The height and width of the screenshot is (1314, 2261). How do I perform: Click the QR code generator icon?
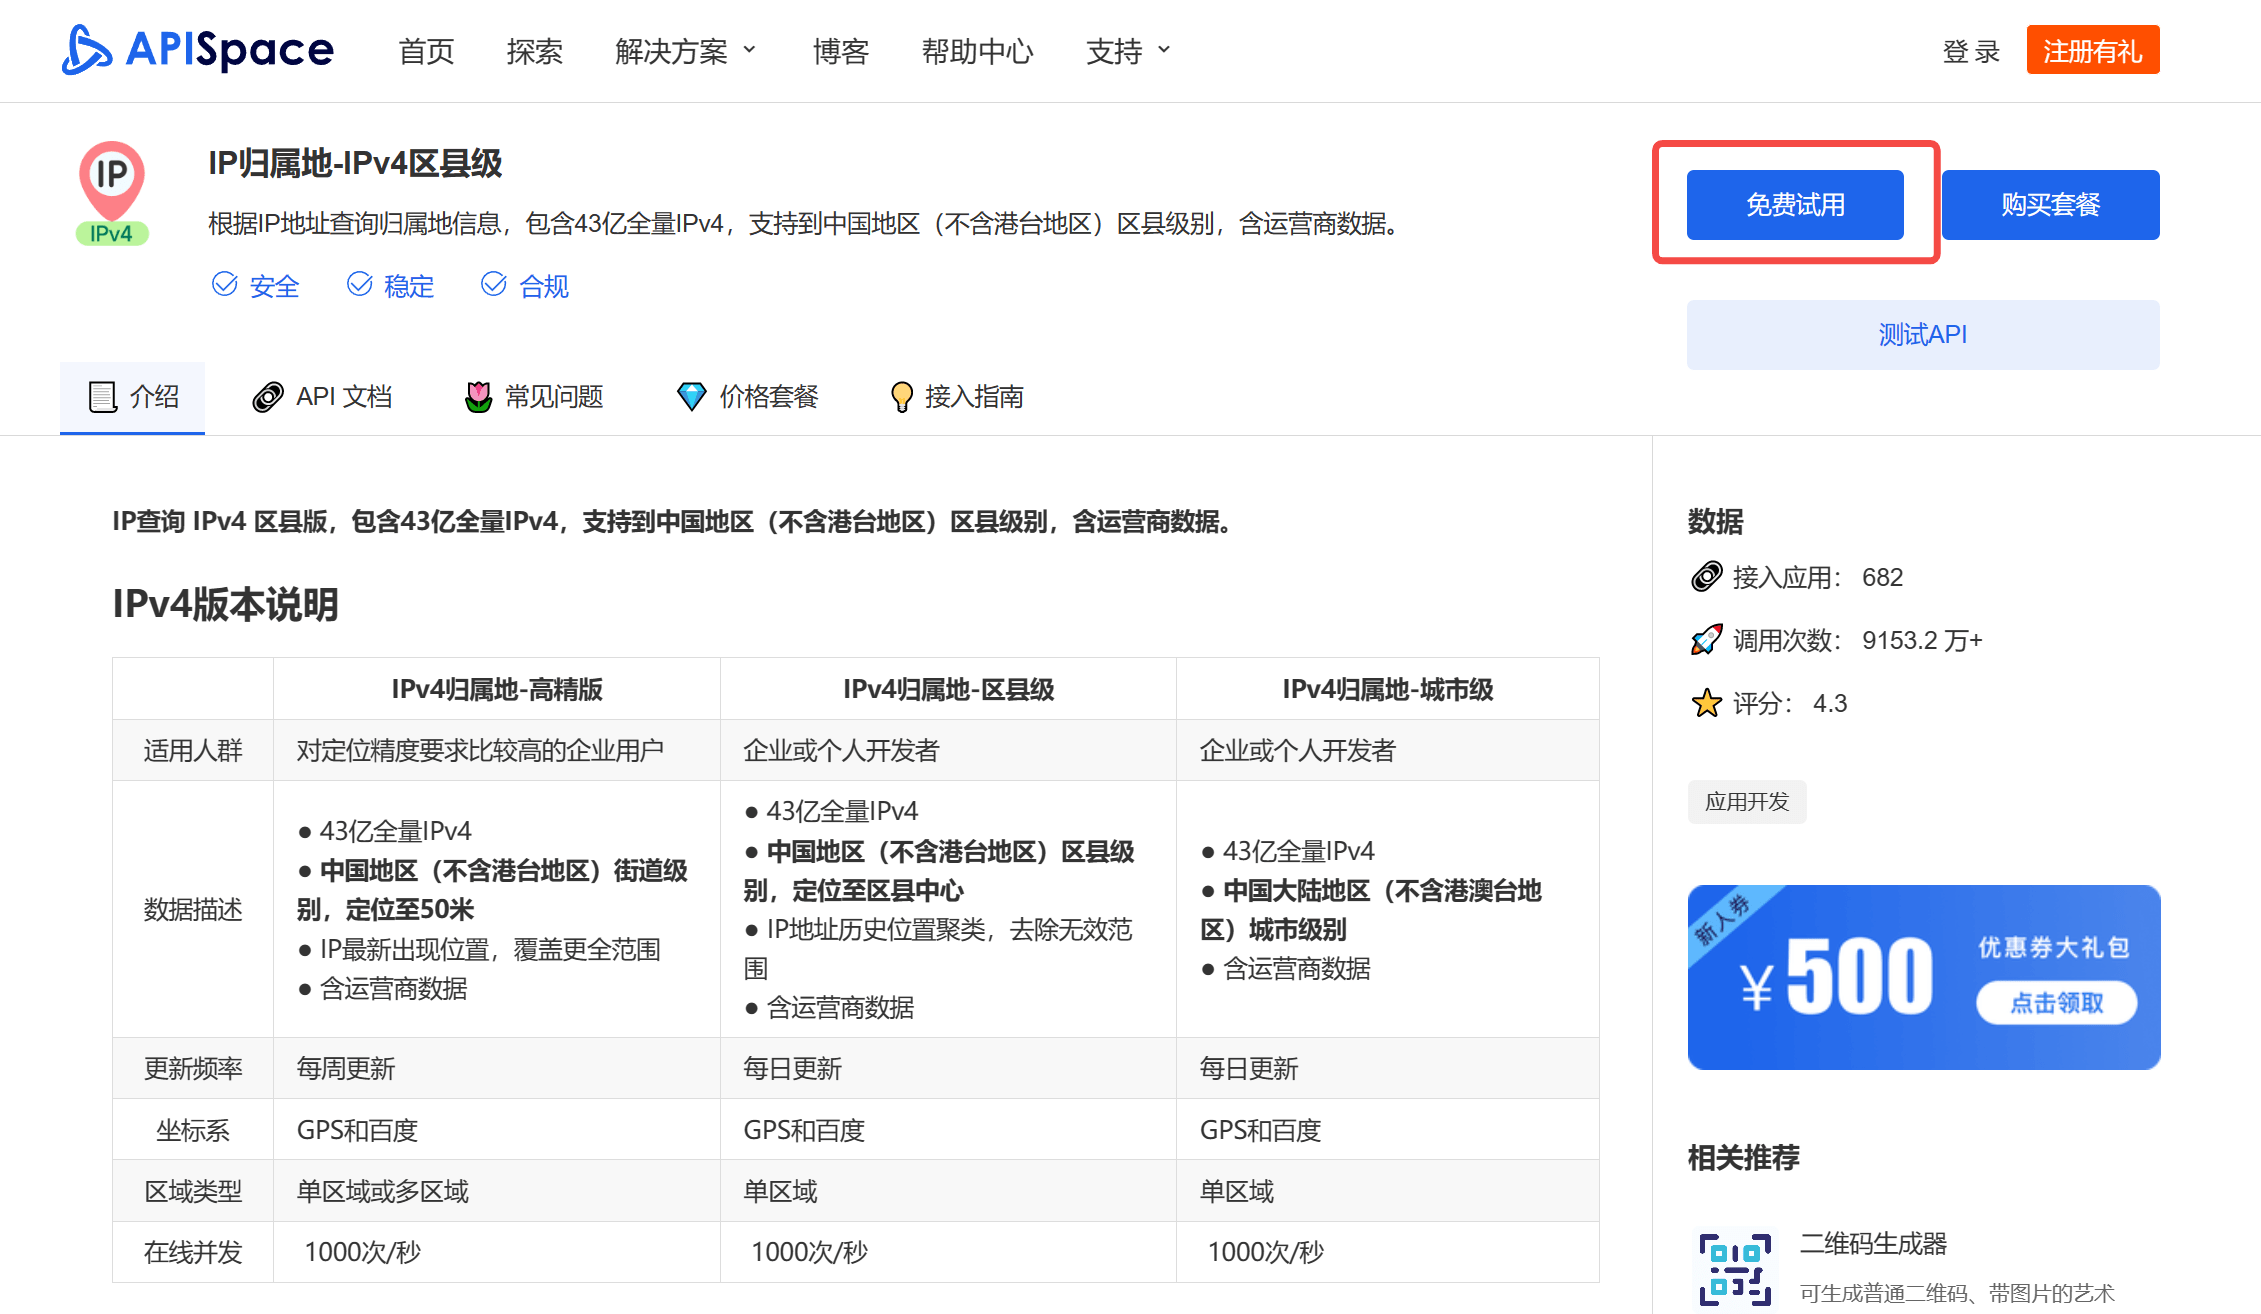[1735, 1268]
